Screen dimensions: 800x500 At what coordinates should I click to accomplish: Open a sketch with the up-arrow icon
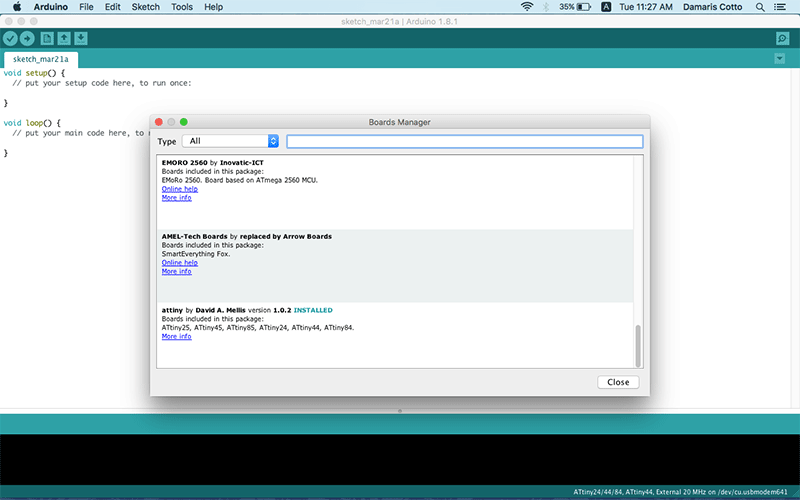(64, 38)
